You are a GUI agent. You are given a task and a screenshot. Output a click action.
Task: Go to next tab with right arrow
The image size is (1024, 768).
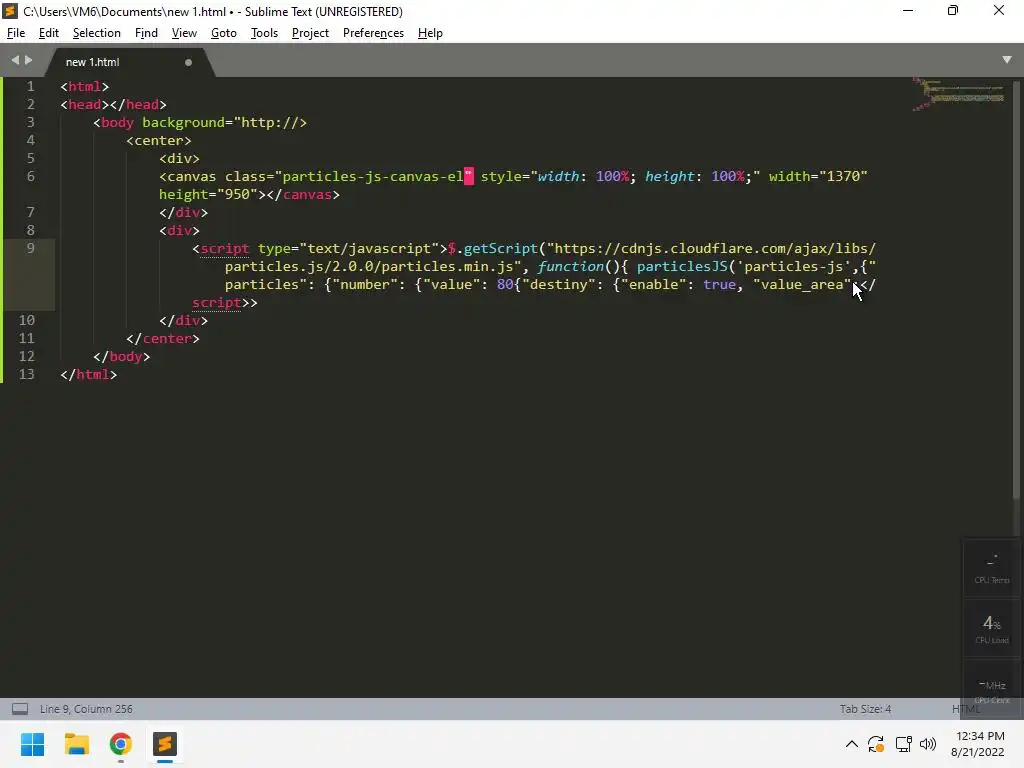pyautogui.click(x=28, y=60)
